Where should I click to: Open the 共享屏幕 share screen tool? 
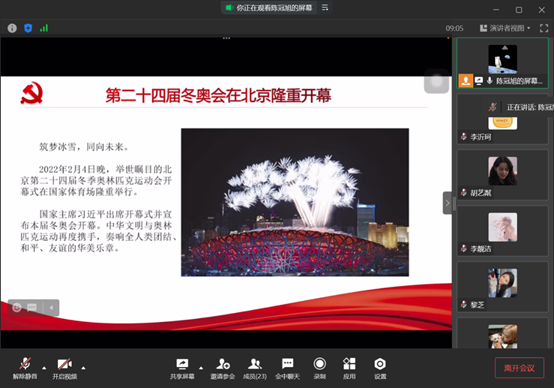click(182, 369)
